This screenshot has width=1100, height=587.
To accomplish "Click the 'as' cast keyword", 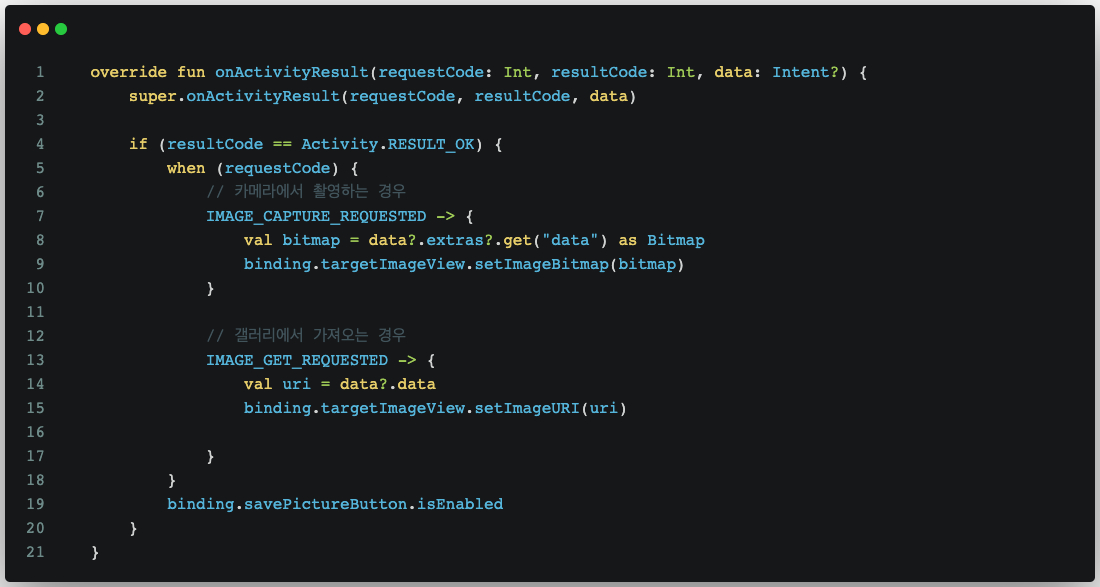I will tap(627, 240).
